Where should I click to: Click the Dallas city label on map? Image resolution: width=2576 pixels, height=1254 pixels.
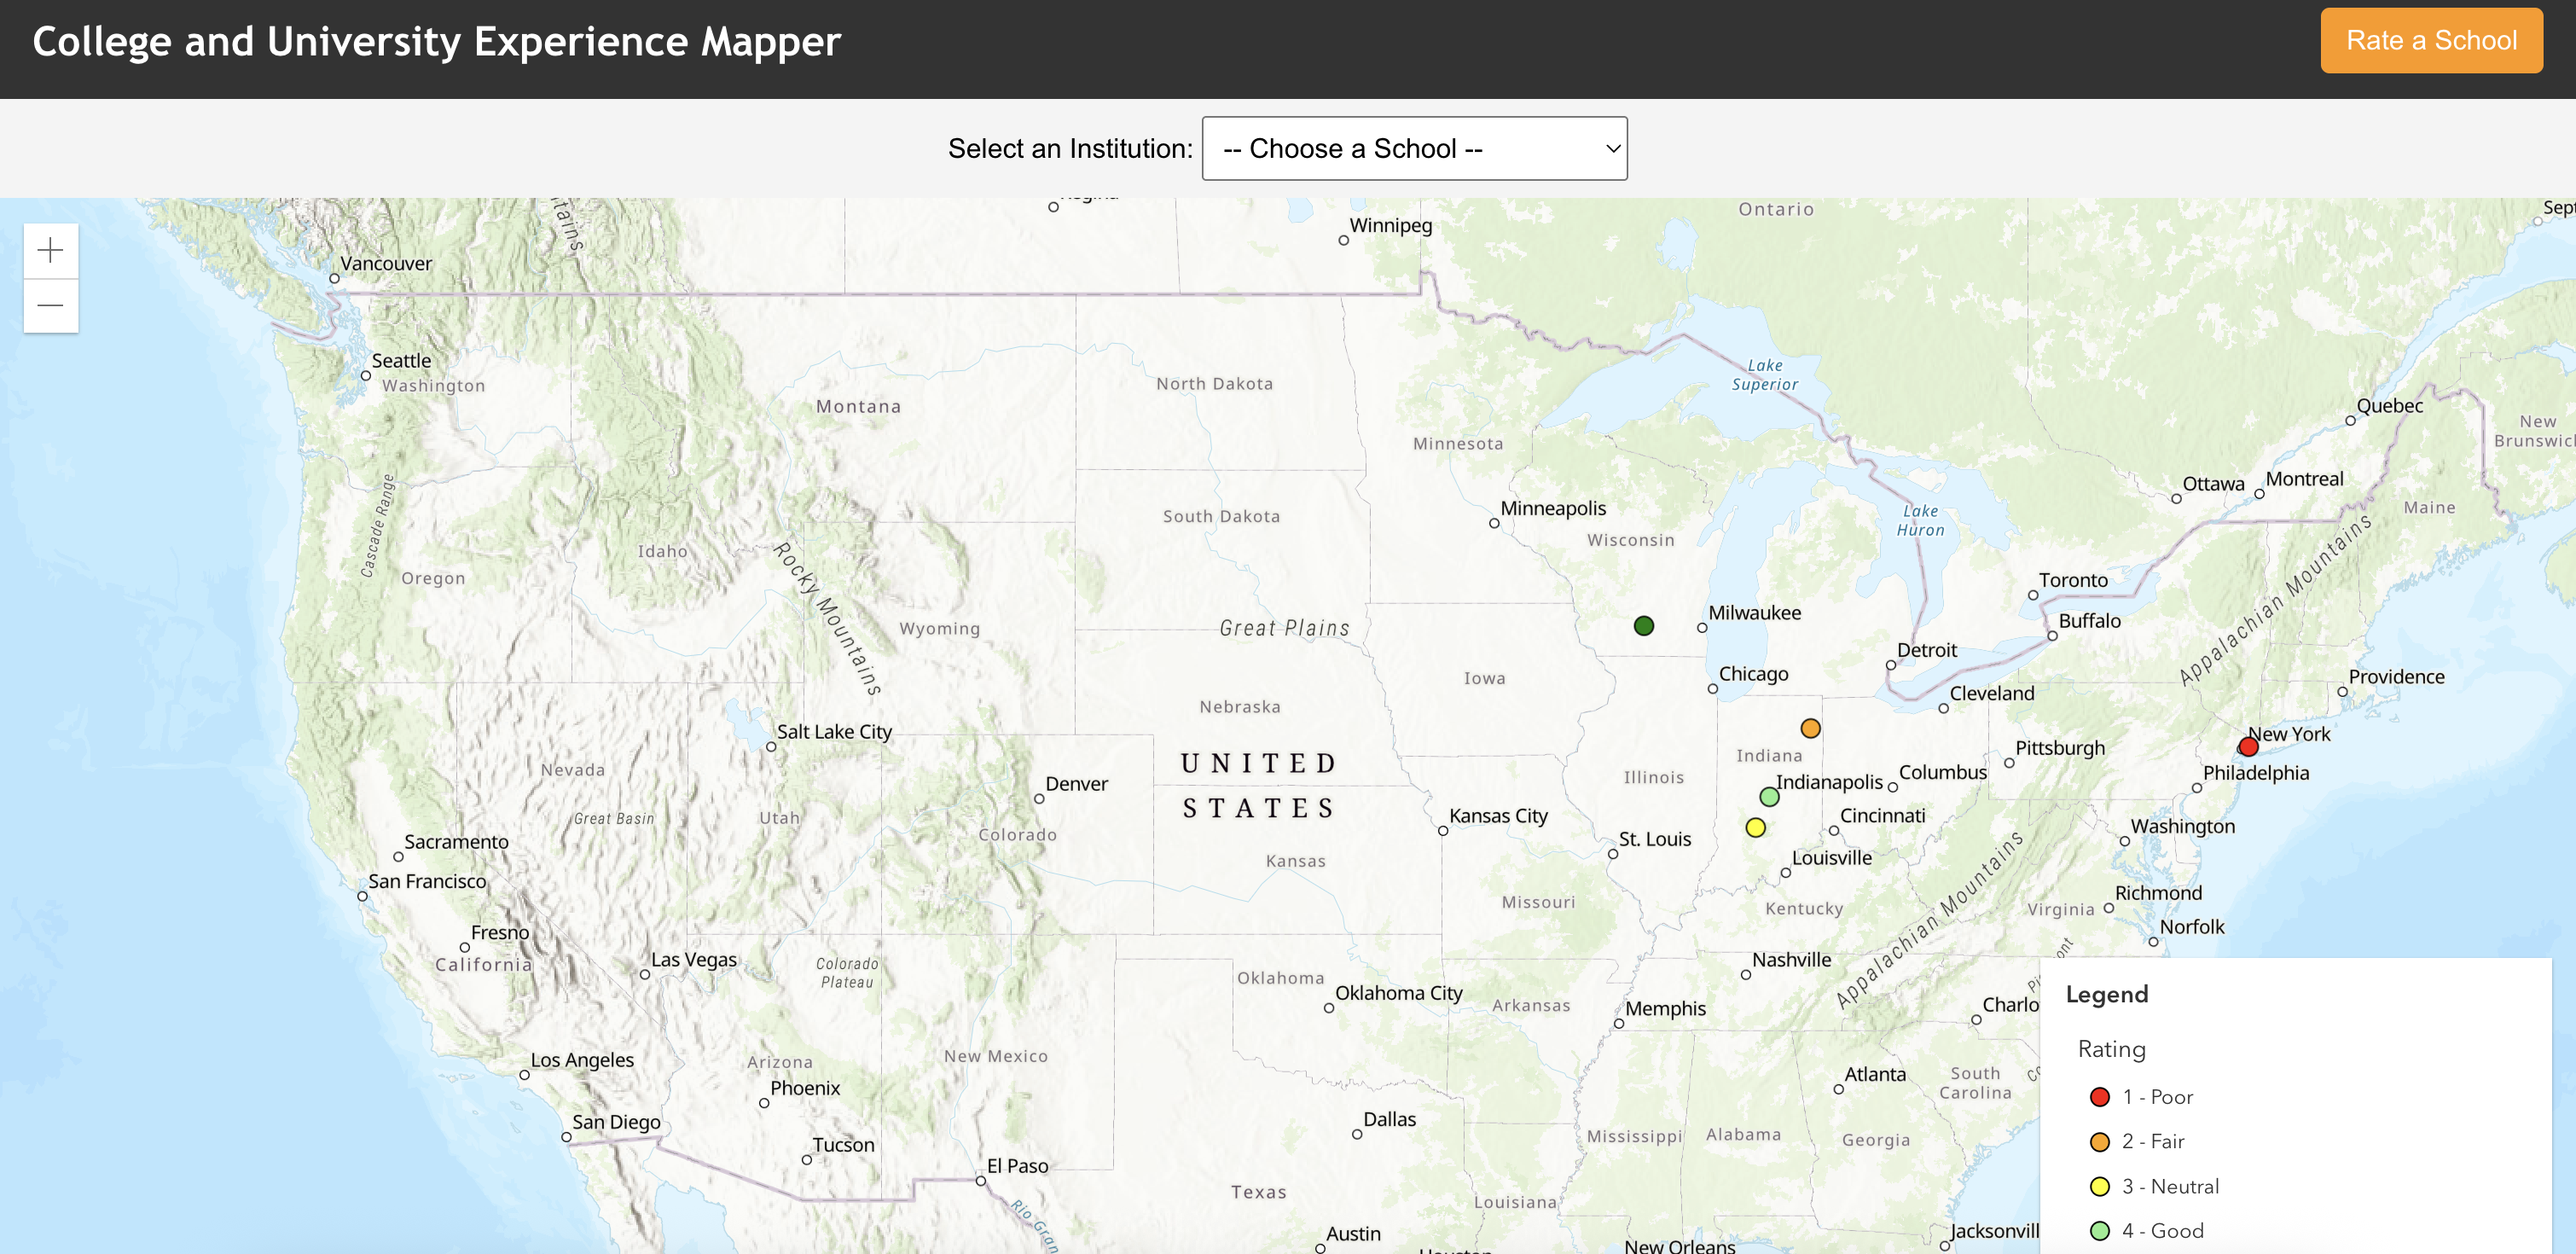[1389, 1119]
